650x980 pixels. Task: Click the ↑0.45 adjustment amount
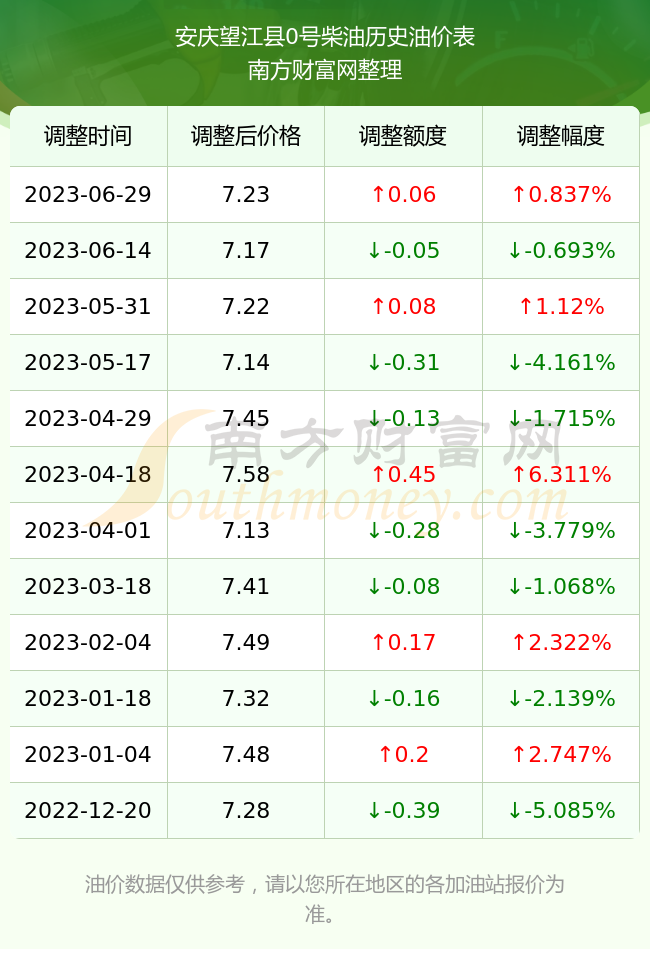403,474
